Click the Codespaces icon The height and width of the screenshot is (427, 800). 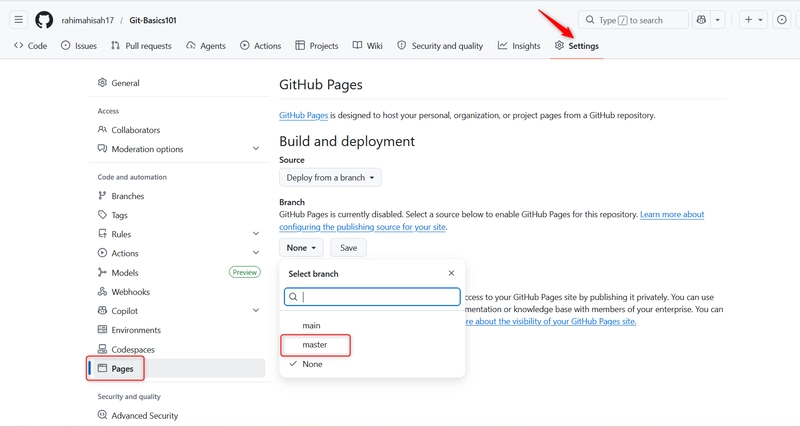click(x=102, y=349)
